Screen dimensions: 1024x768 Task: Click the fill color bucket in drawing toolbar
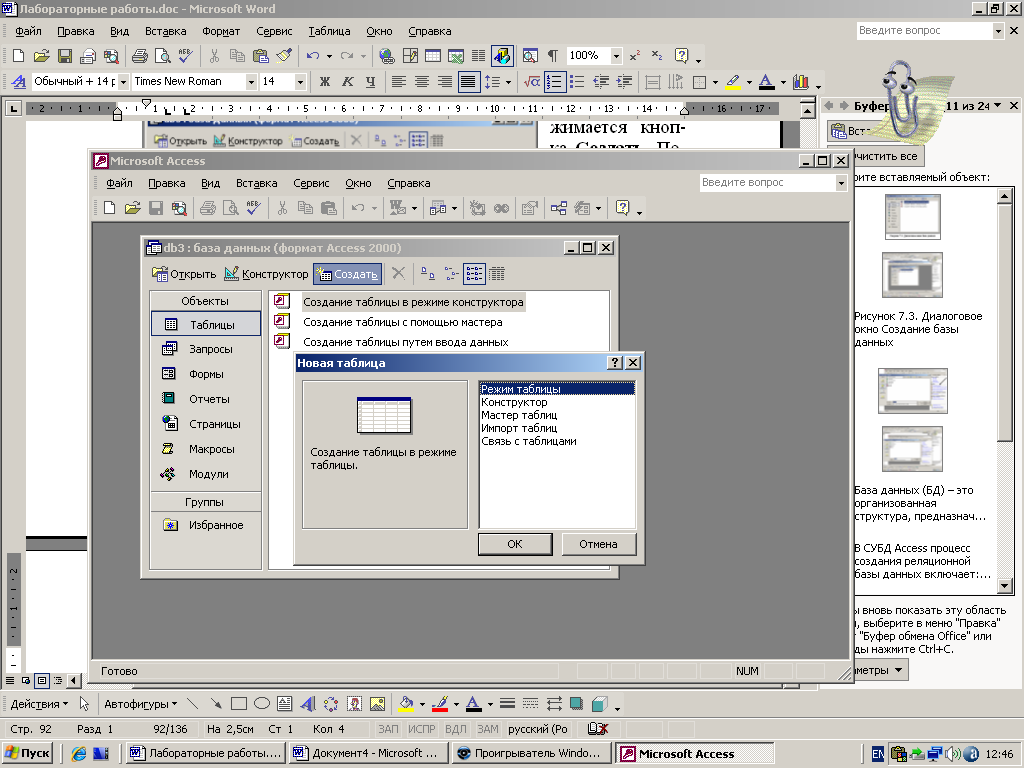[x=406, y=704]
